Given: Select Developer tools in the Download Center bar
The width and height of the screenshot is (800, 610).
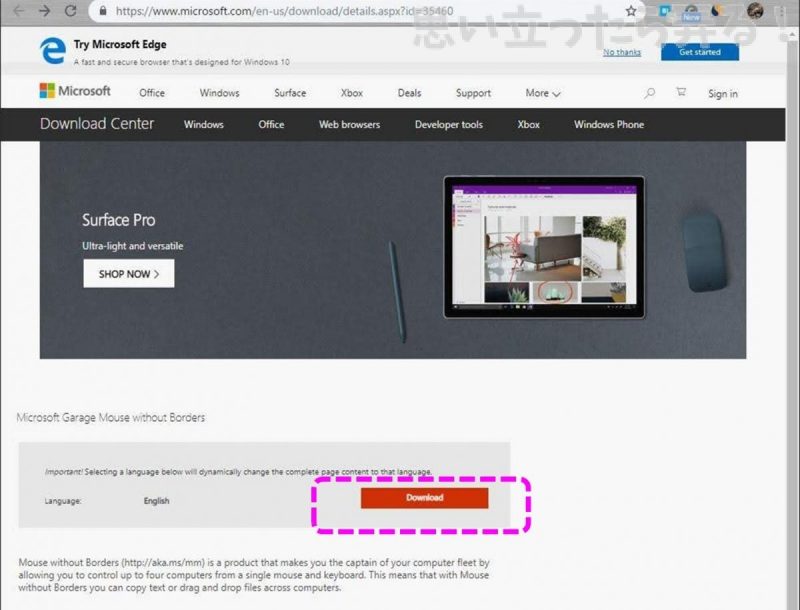Looking at the screenshot, I should click(x=449, y=124).
